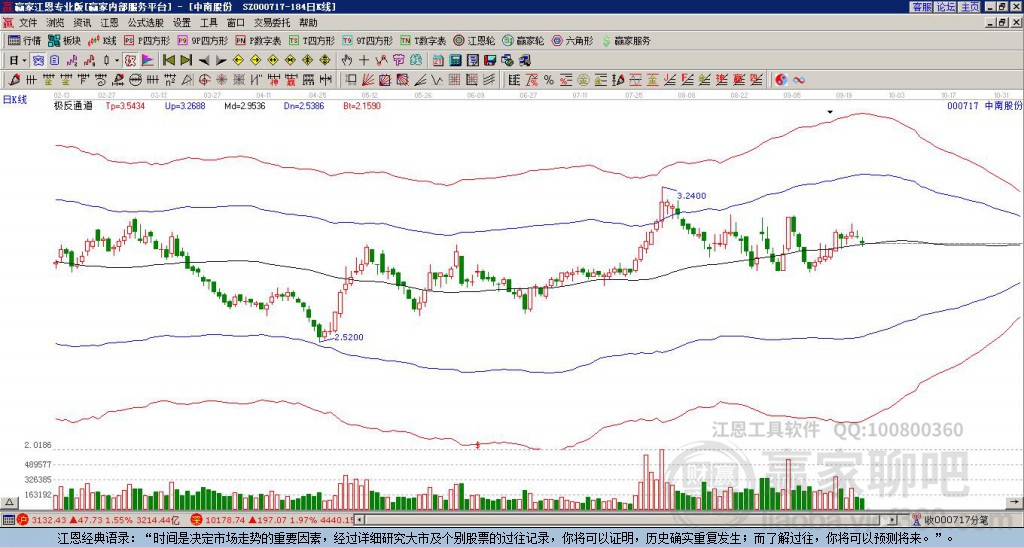The image size is (1024, 548).
Task: Click the status bar scrollbar left arrow
Action: click(x=361, y=520)
